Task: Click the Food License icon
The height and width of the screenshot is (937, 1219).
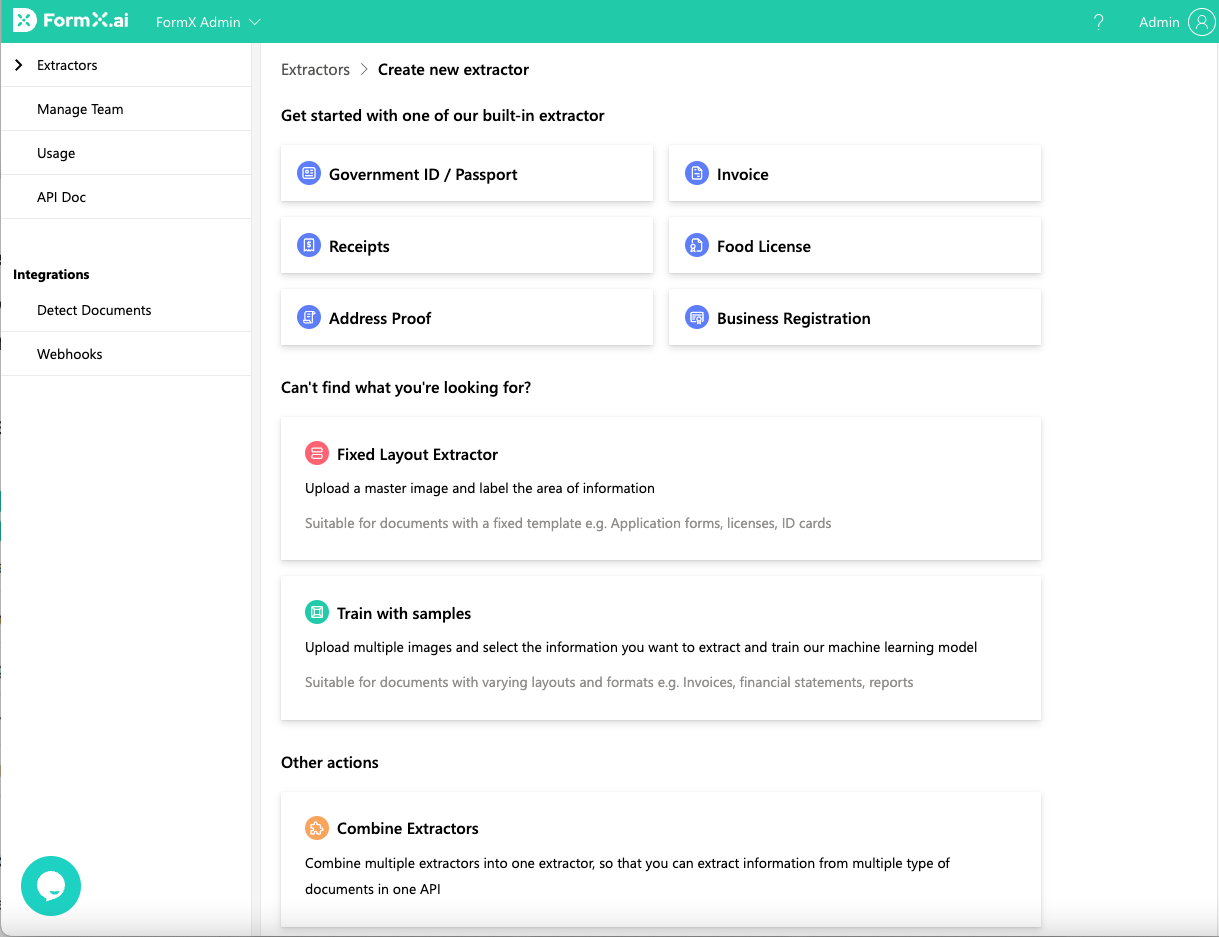Action: [697, 246]
